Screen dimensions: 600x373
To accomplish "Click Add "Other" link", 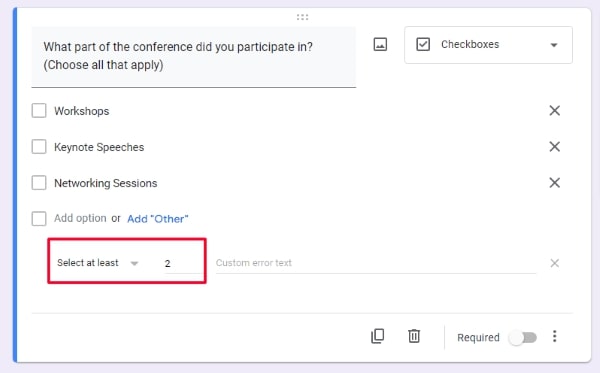I will (x=158, y=219).
